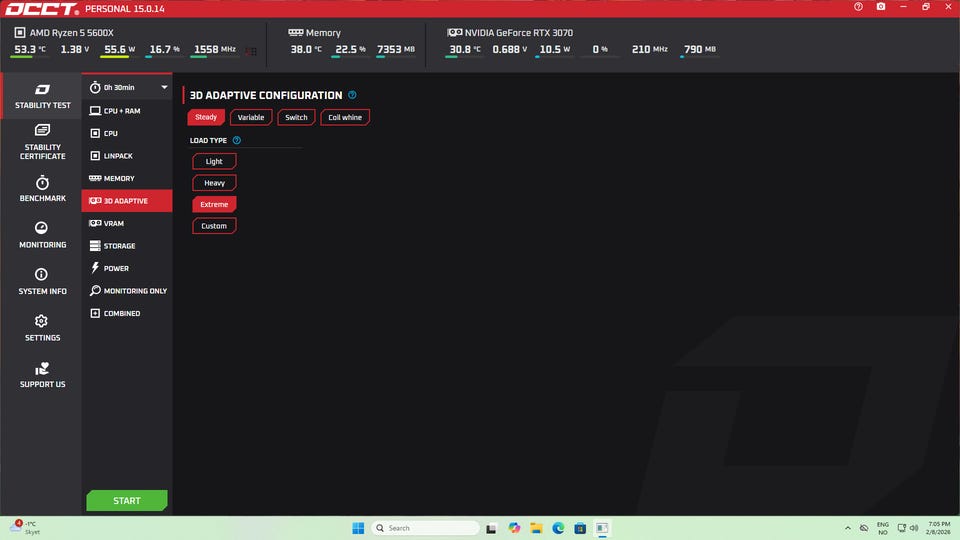Open the Windows Start menu

(x=358, y=528)
